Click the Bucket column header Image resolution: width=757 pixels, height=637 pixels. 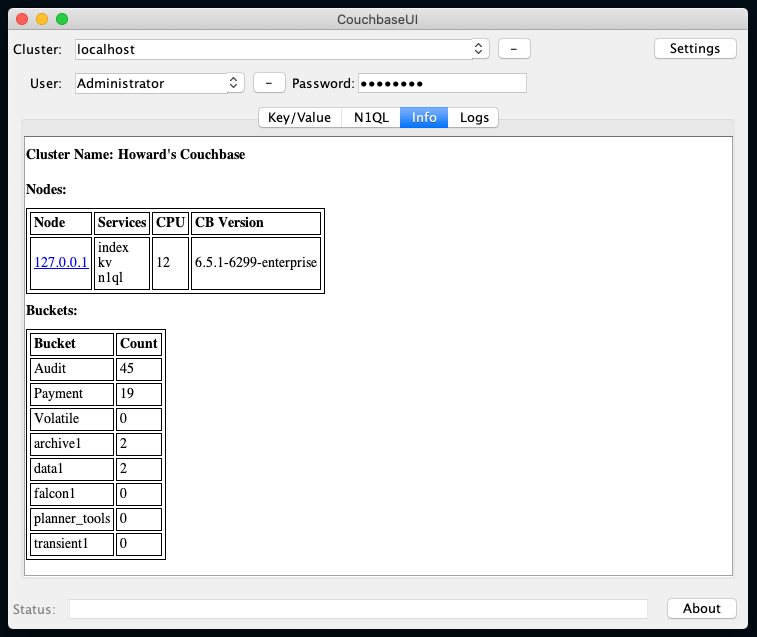[72, 344]
